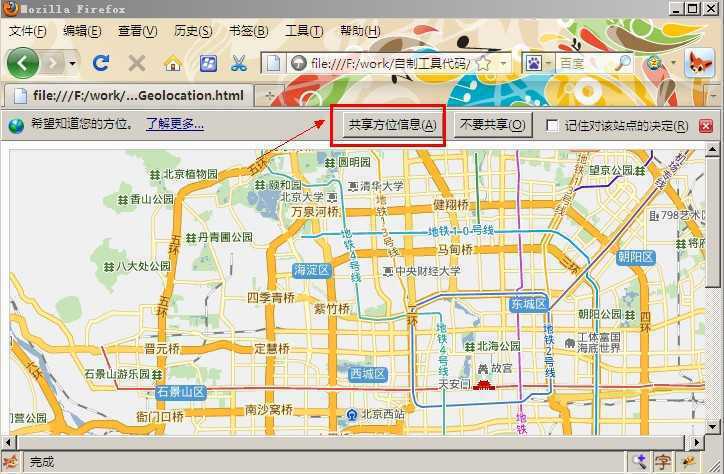Go to the Home page
Image resolution: width=724 pixels, height=474 pixels.
click(x=172, y=63)
